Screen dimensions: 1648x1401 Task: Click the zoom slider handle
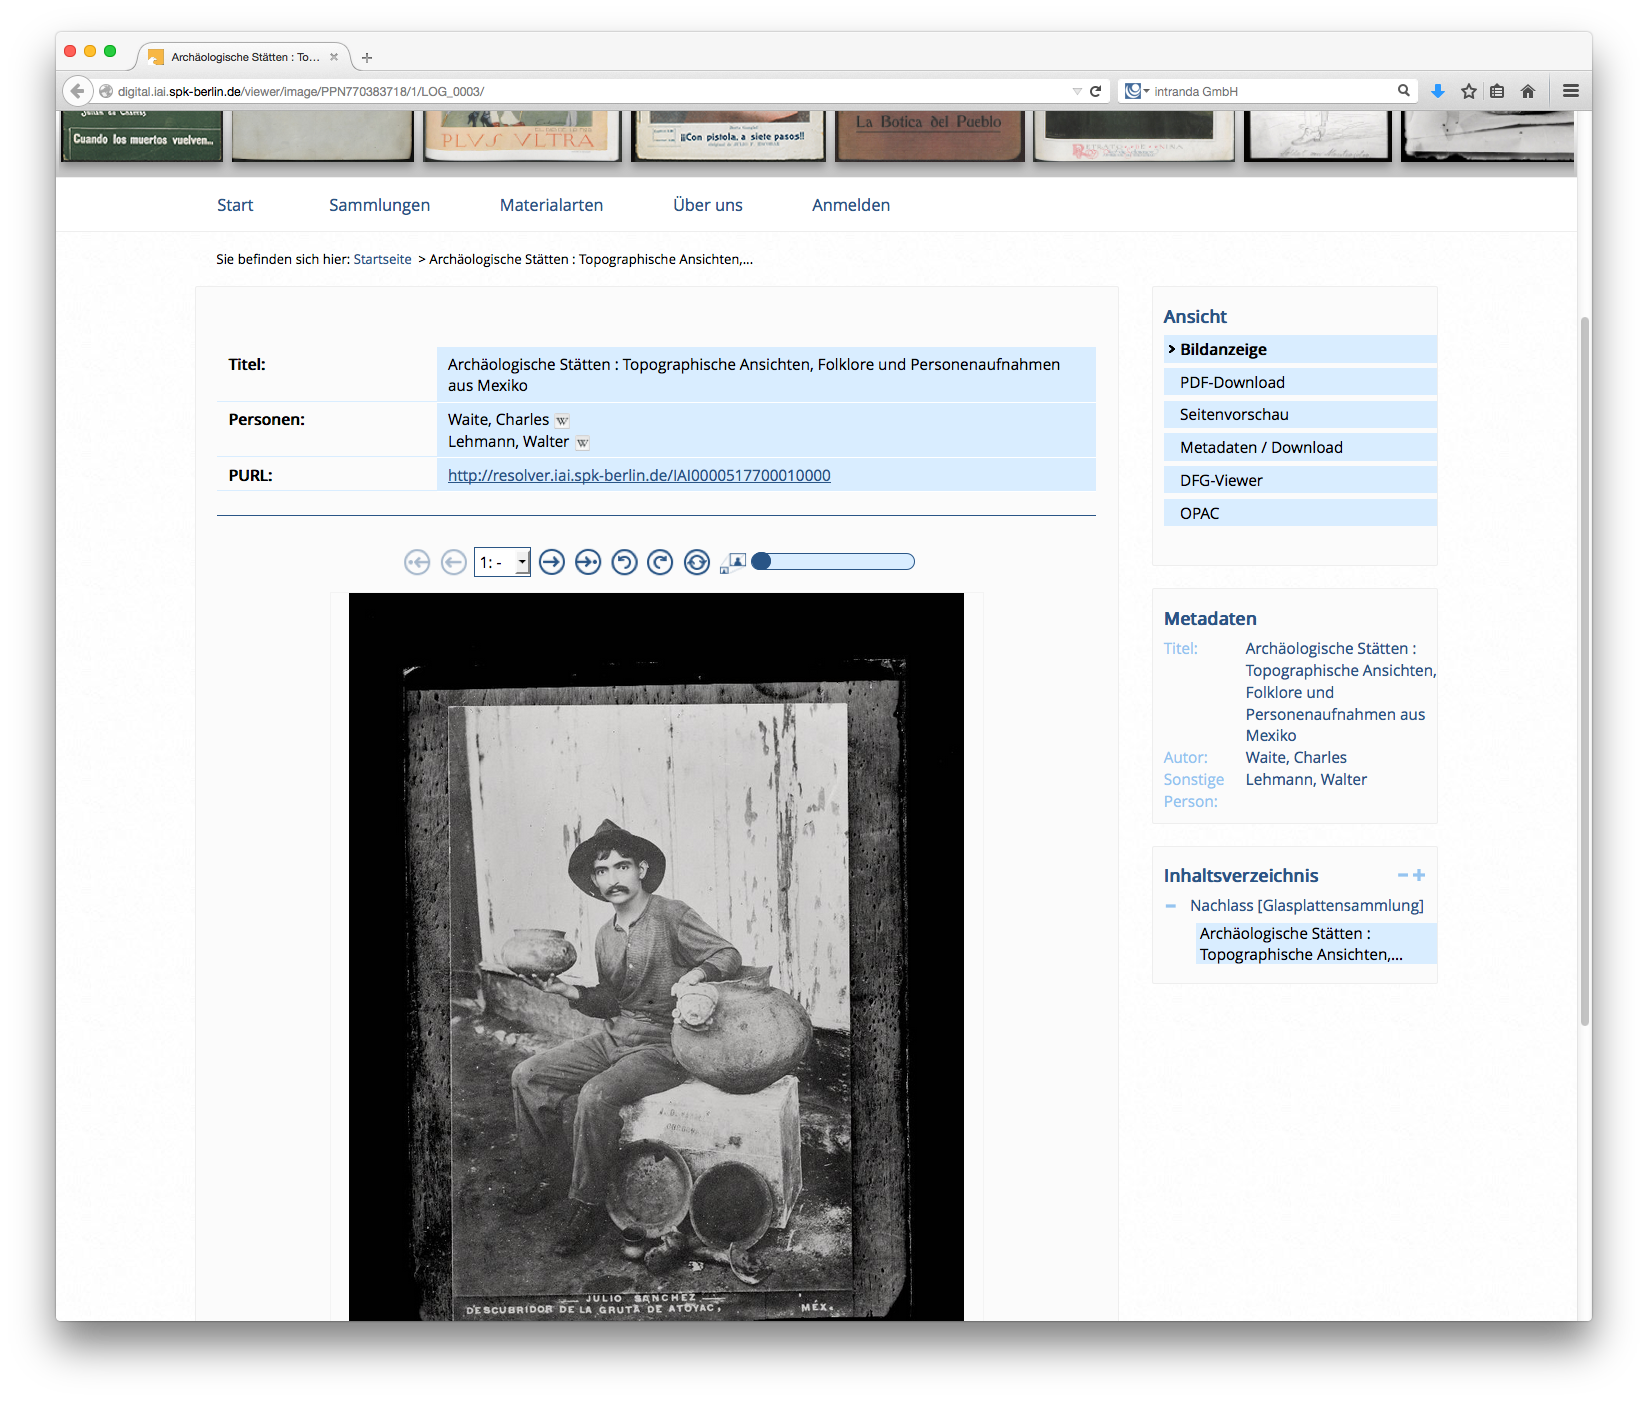(762, 561)
